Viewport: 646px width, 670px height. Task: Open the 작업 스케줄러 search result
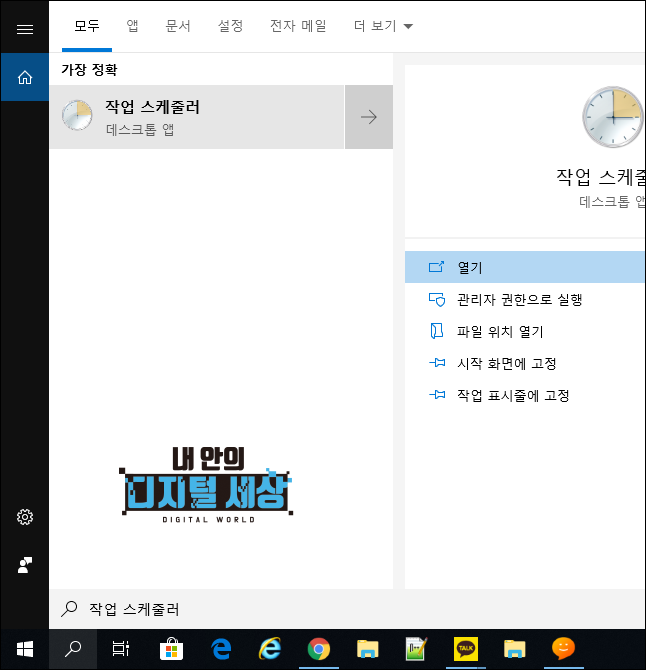pos(197,117)
